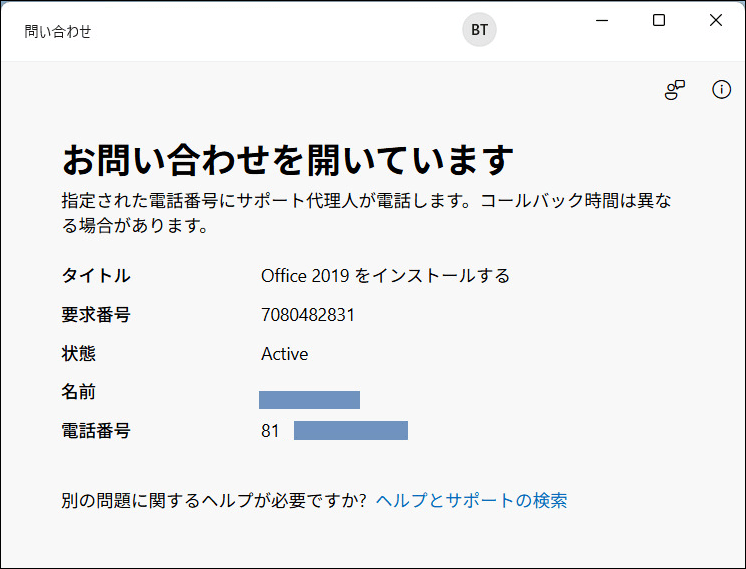Click the 別の問題に関するヘルプが必要ですか? text
This screenshot has height=569, width=746.
pos(214,500)
